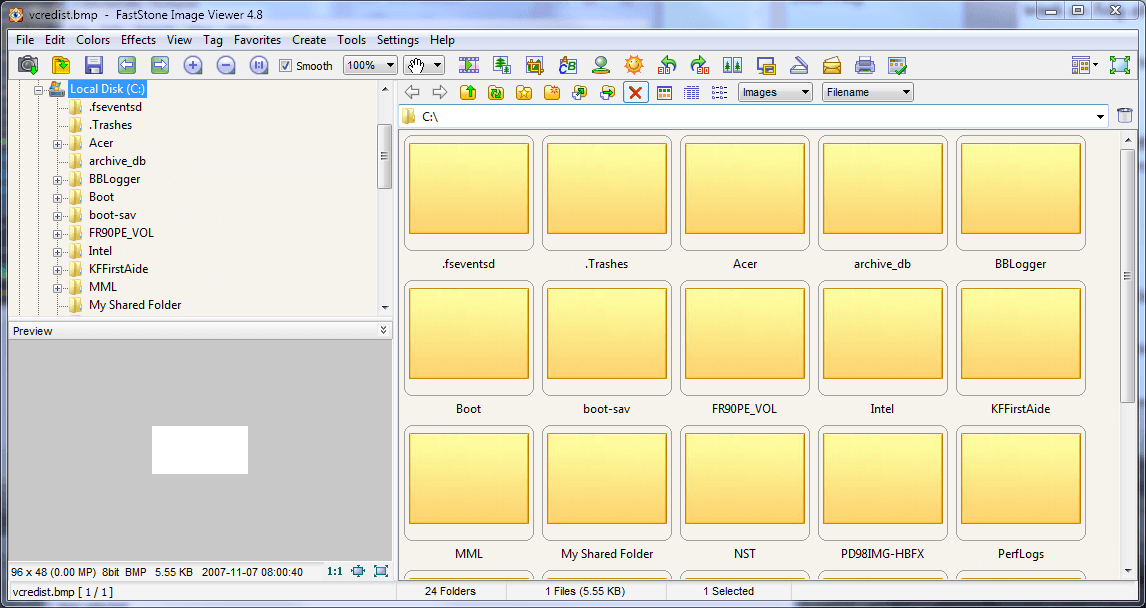Open settings icon with green checkmark
Image resolution: width=1146 pixels, height=608 pixels.
tap(898, 65)
